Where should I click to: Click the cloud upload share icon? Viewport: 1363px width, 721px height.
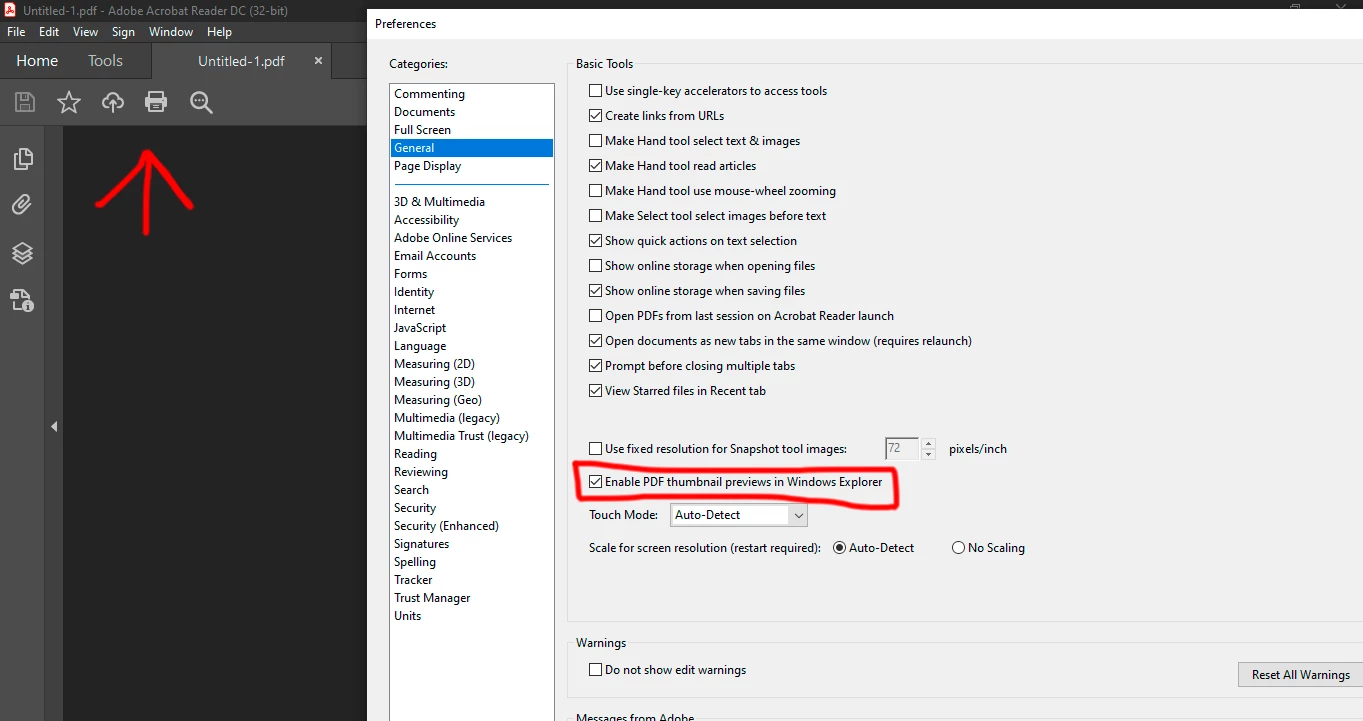[x=113, y=102]
